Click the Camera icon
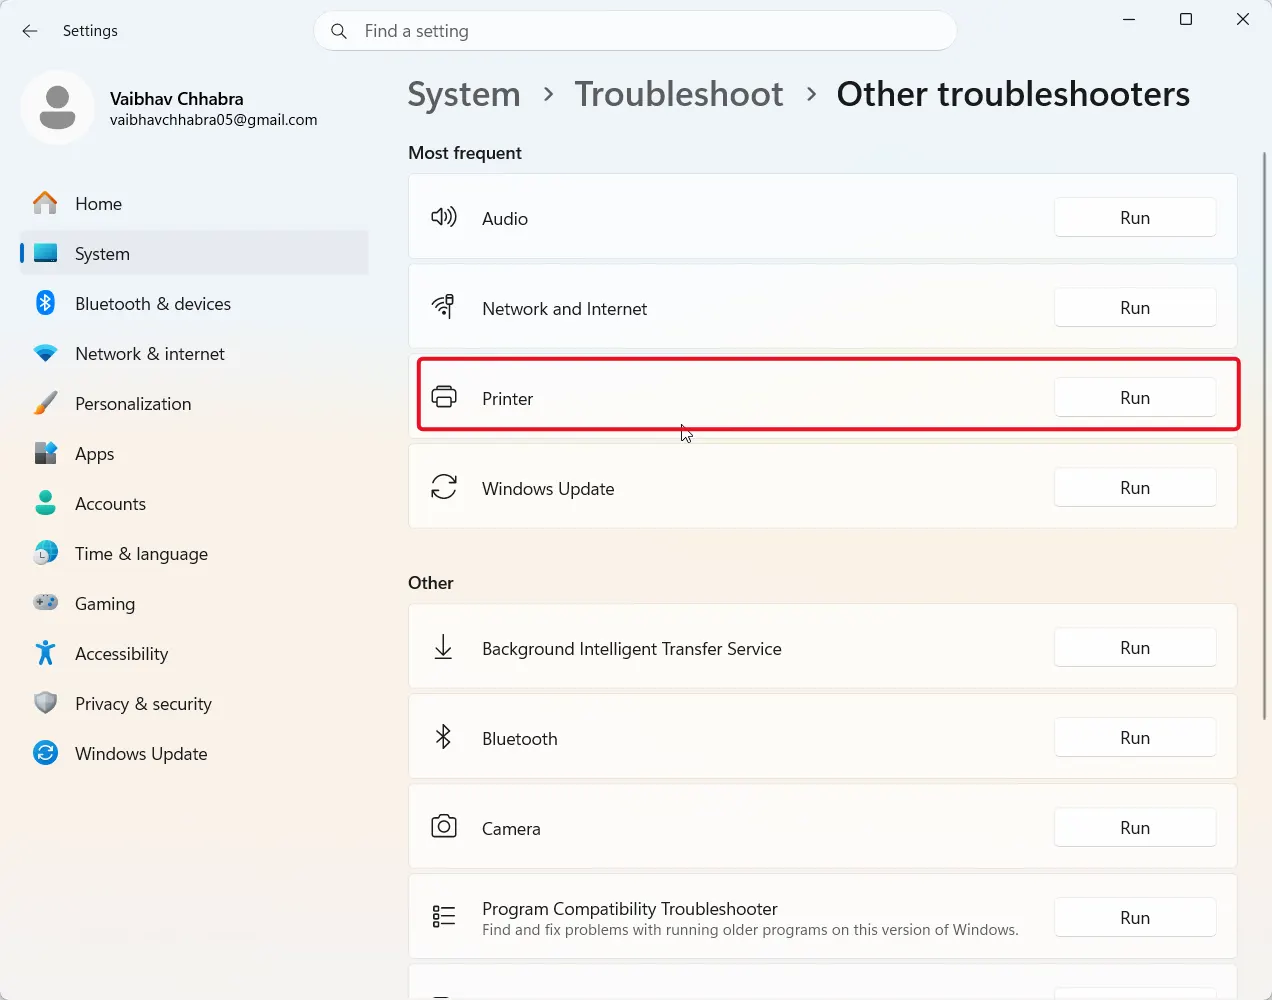The width and height of the screenshot is (1272, 1000). pos(443,826)
